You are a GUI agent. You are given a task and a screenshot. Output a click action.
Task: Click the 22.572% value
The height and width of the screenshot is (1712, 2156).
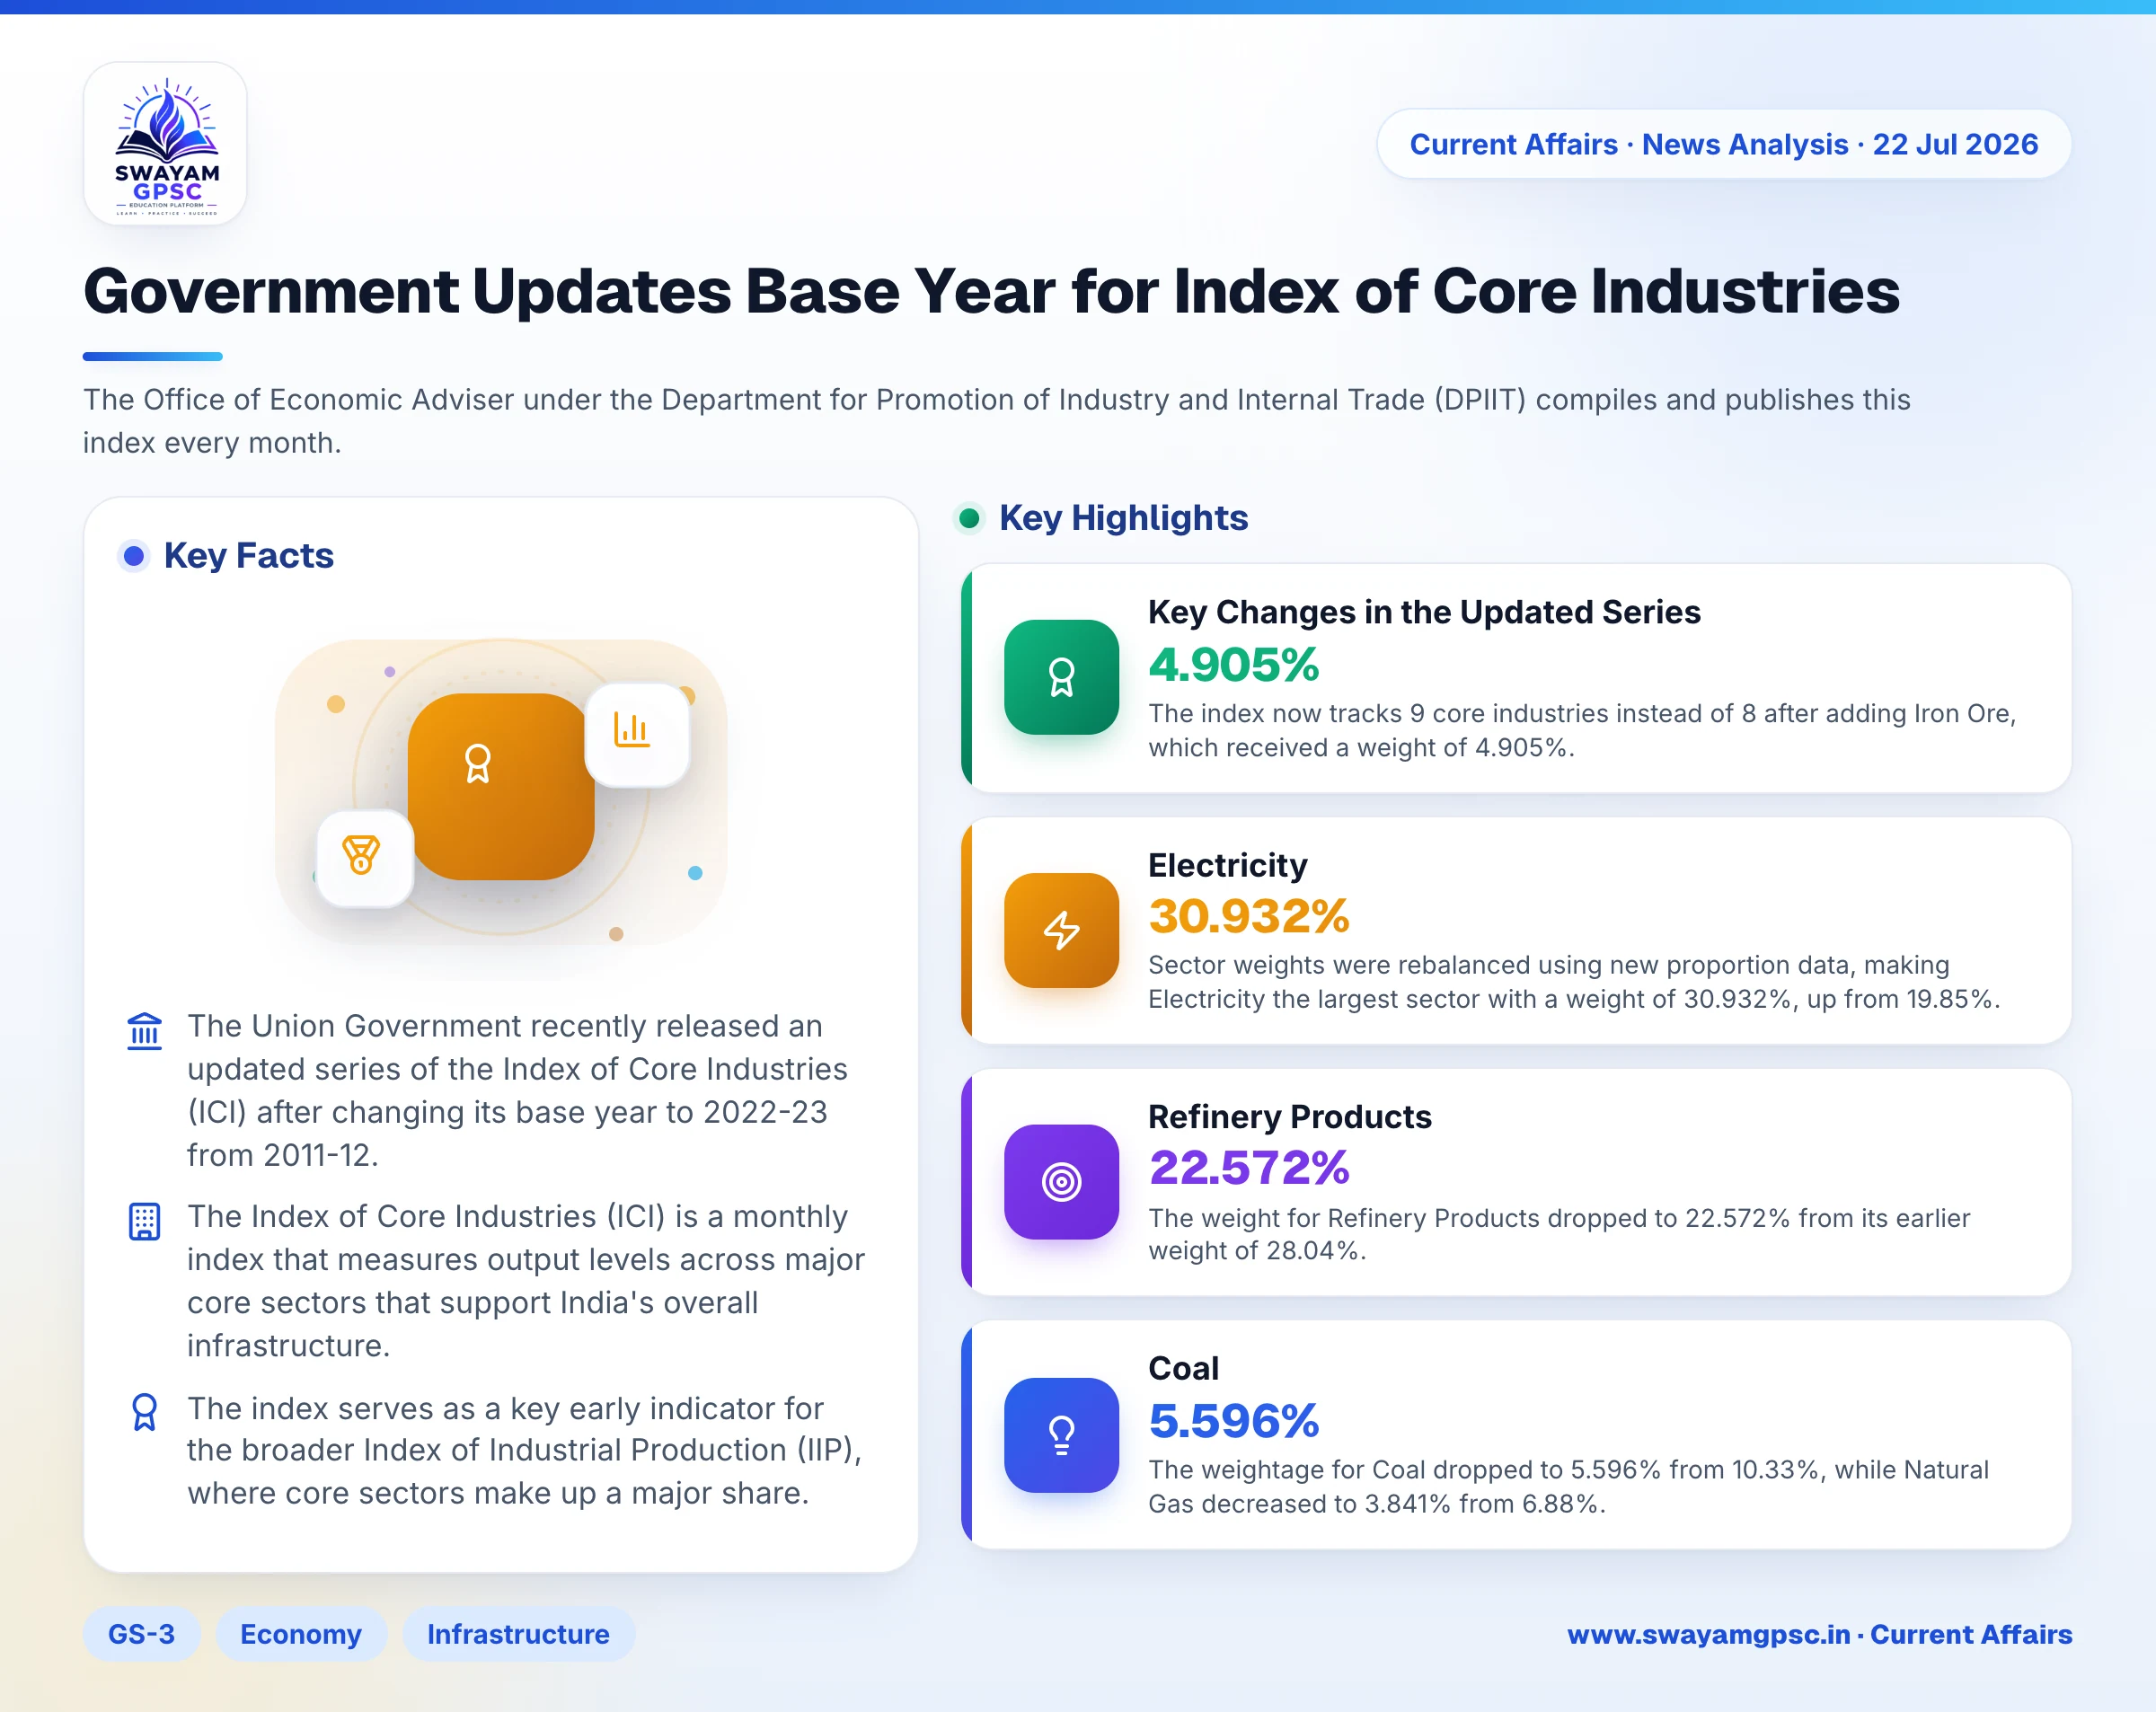point(1249,1167)
